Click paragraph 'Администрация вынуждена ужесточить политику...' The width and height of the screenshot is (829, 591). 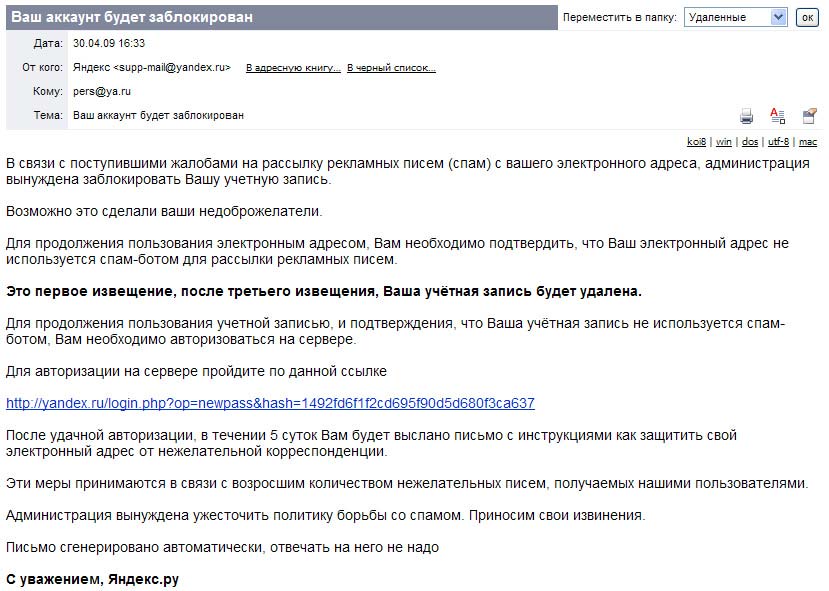pyautogui.click(x=326, y=515)
